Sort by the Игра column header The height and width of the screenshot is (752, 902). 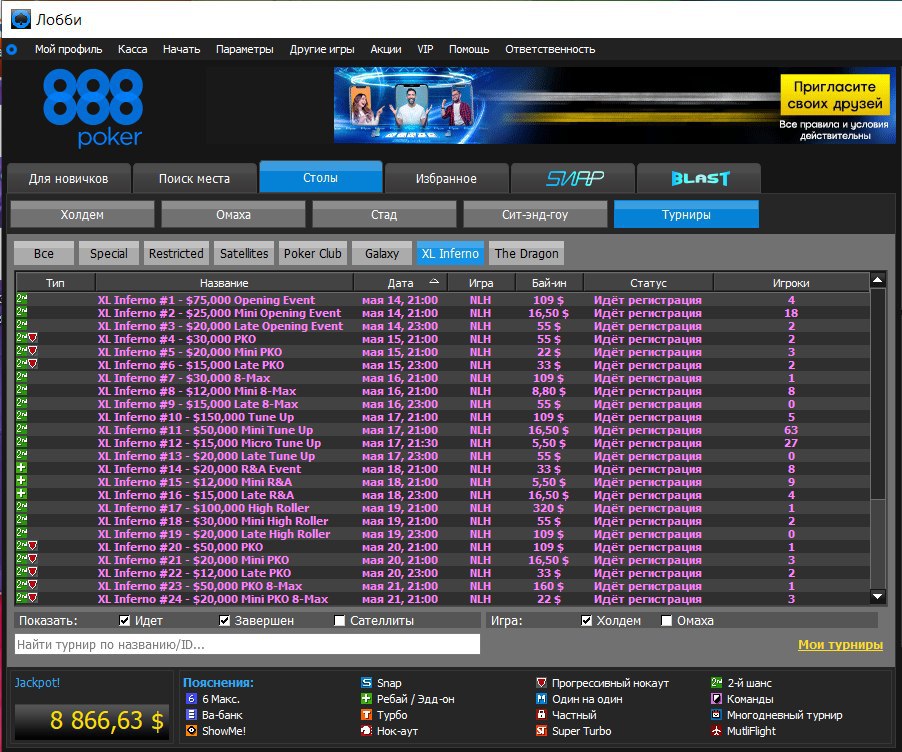(481, 283)
